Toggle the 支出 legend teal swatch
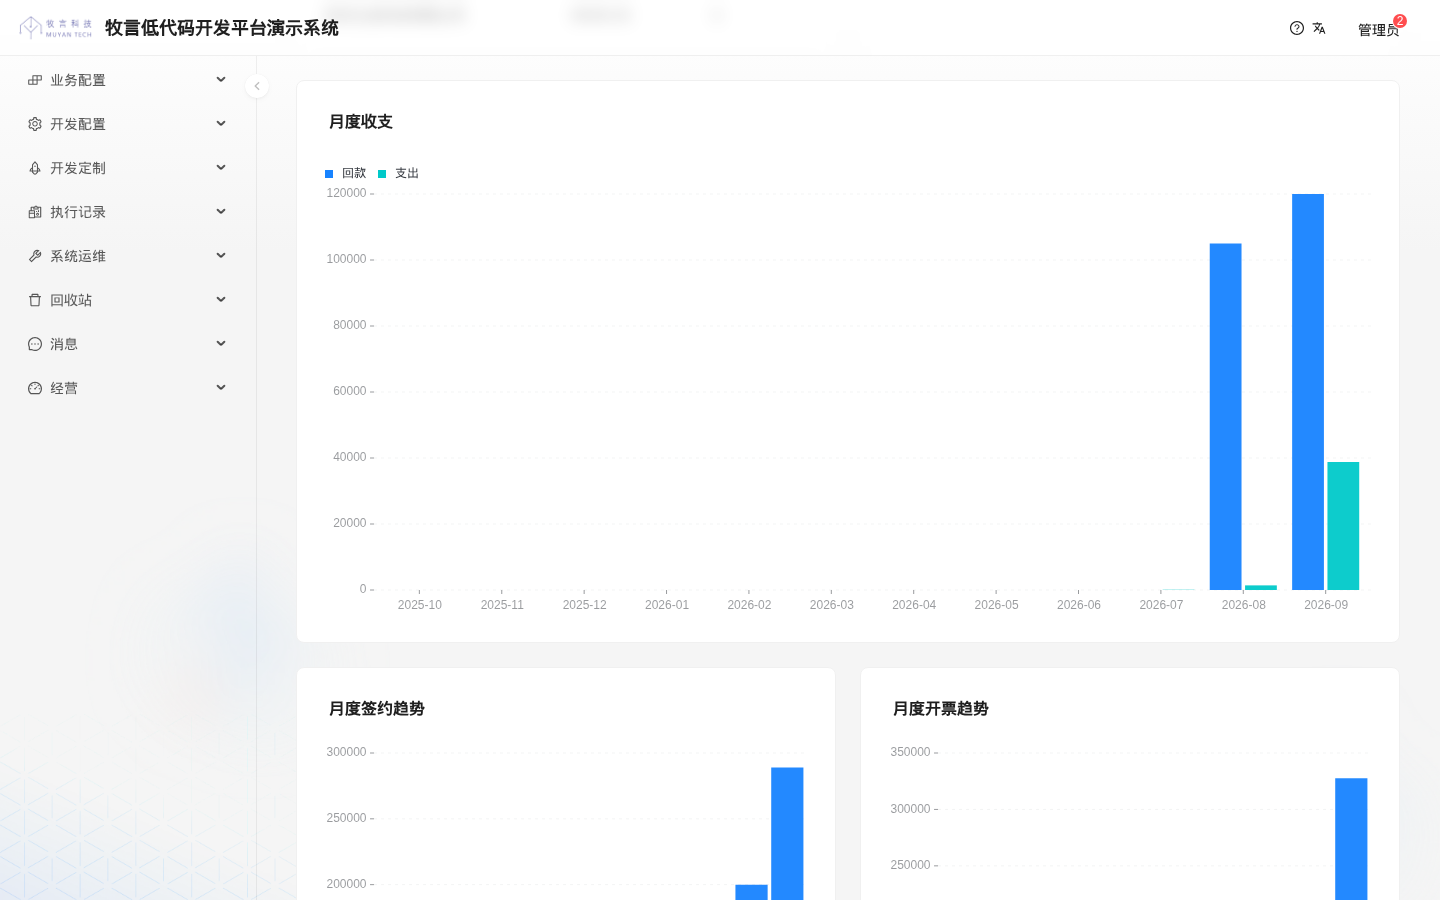 tap(382, 174)
